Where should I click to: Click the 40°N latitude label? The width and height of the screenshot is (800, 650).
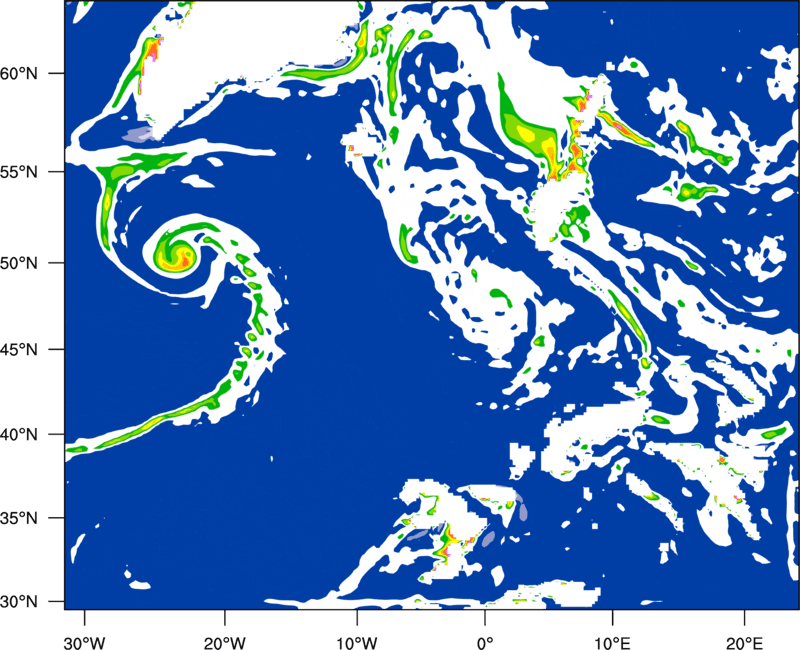[19, 435]
